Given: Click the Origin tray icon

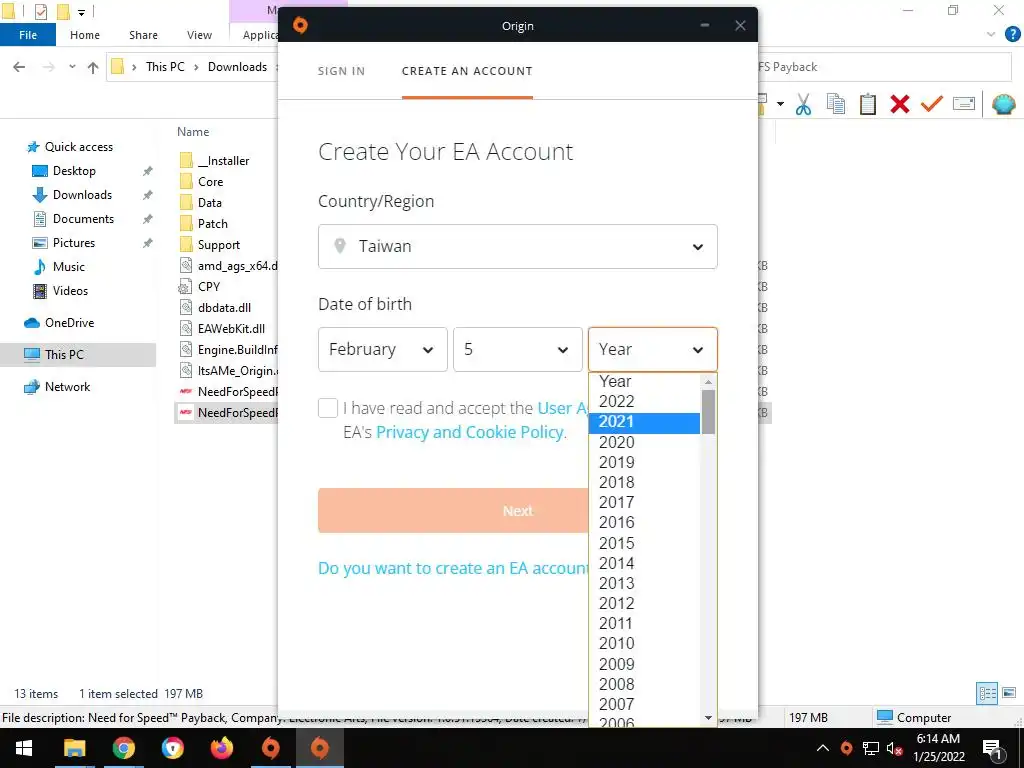Looking at the screenshot, I should 846,748.
